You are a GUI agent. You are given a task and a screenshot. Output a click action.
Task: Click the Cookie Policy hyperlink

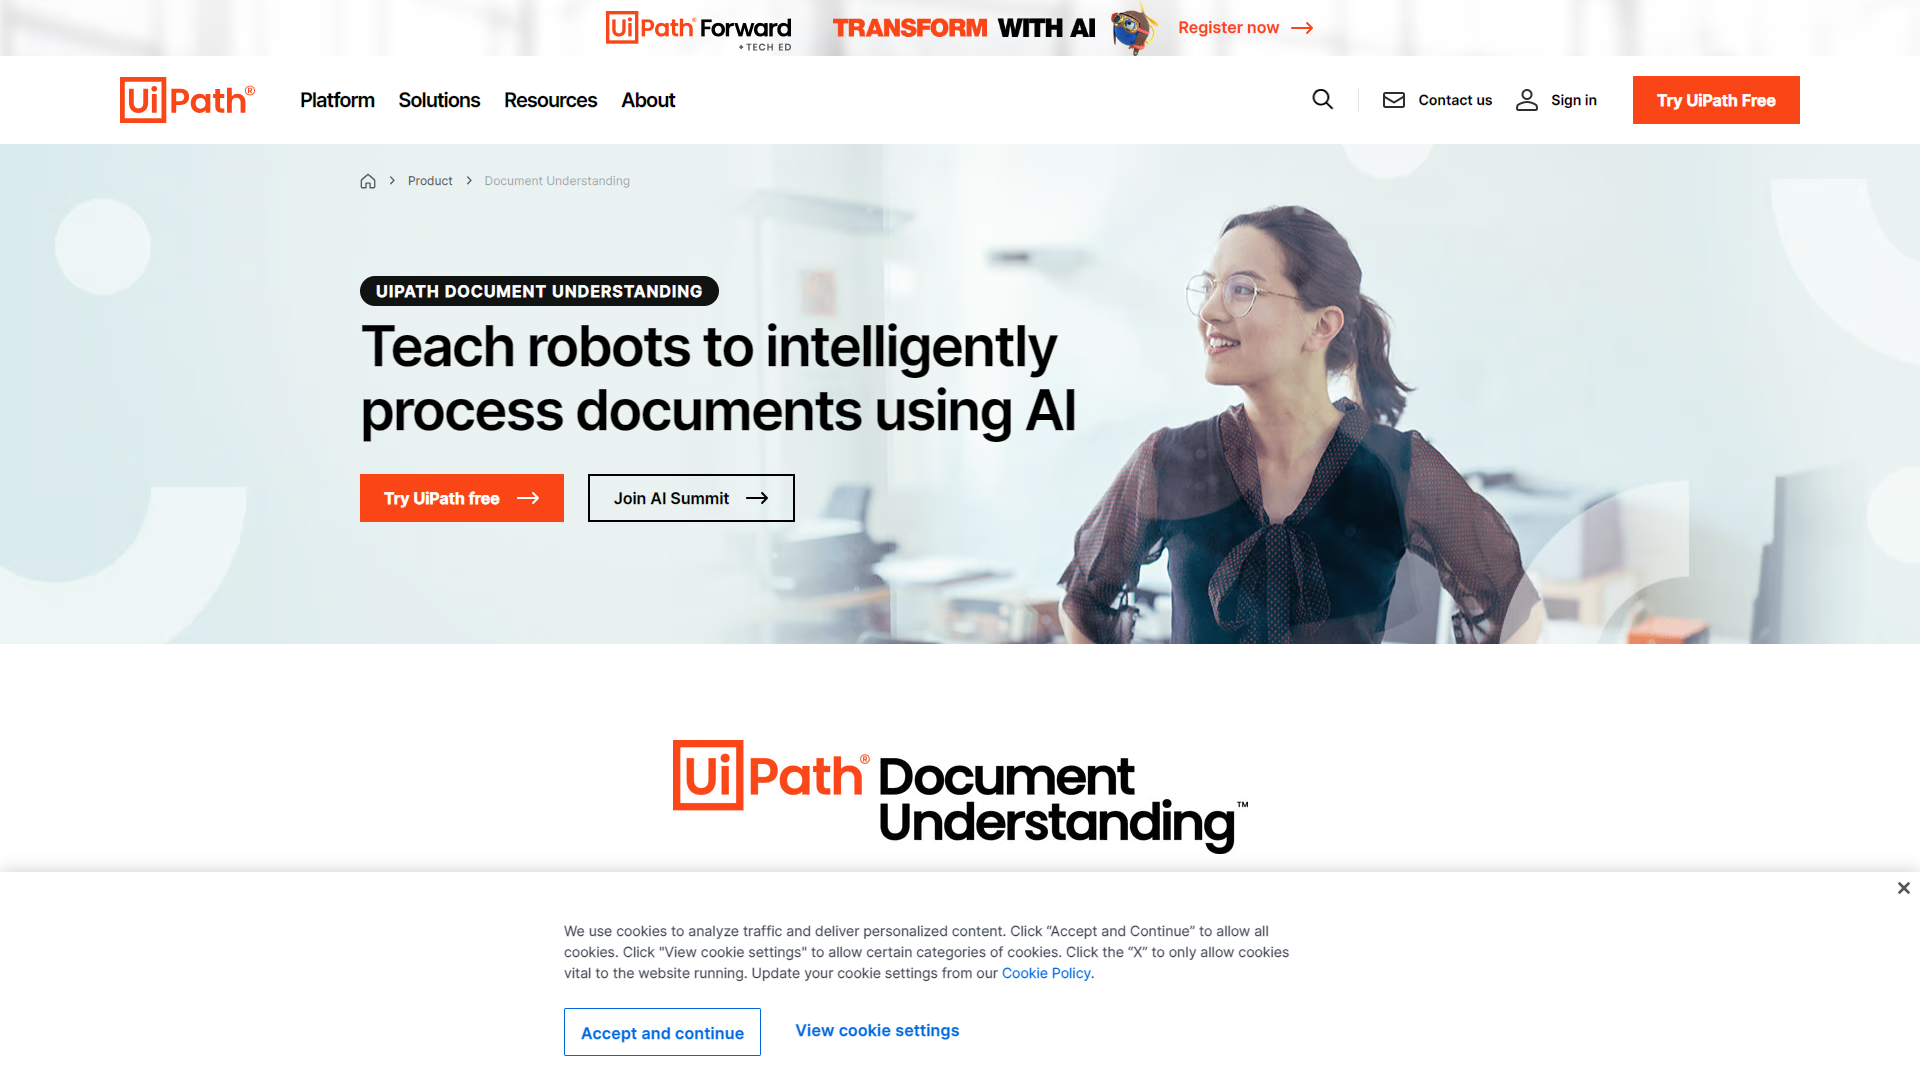[1046, 973]
